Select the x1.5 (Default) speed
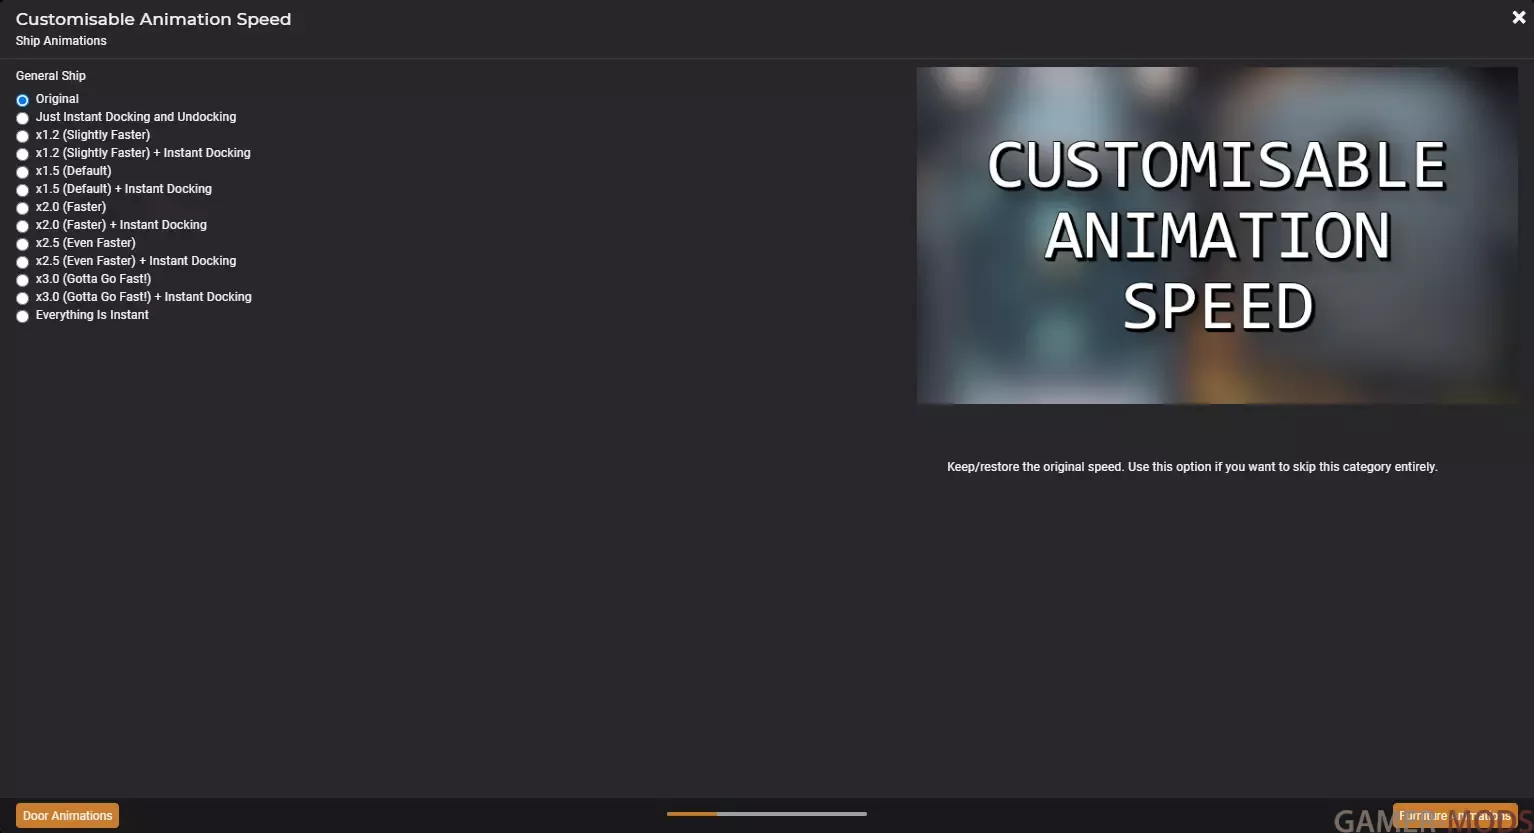This screenshot has height=833, width=1534. [x=22, y=172]
